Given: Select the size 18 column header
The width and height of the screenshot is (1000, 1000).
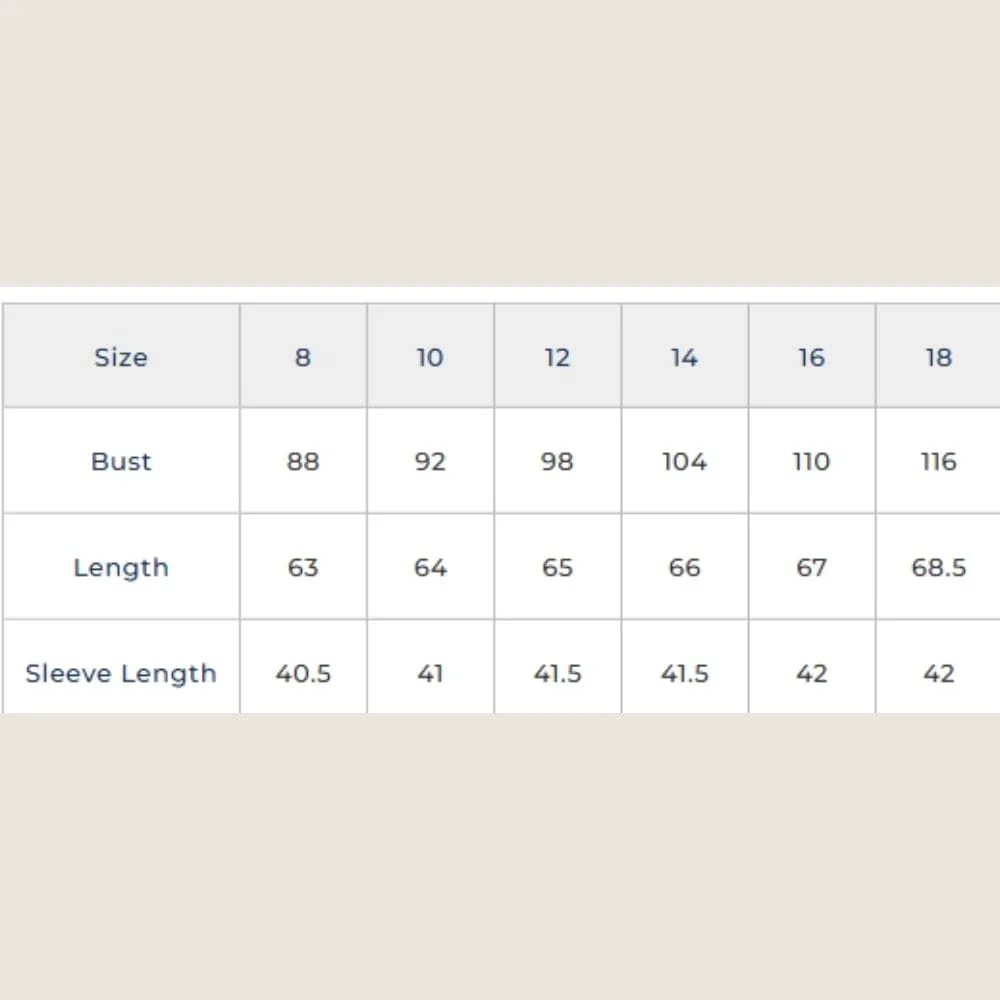Looking at the screenshot, I should coord(938,356).
